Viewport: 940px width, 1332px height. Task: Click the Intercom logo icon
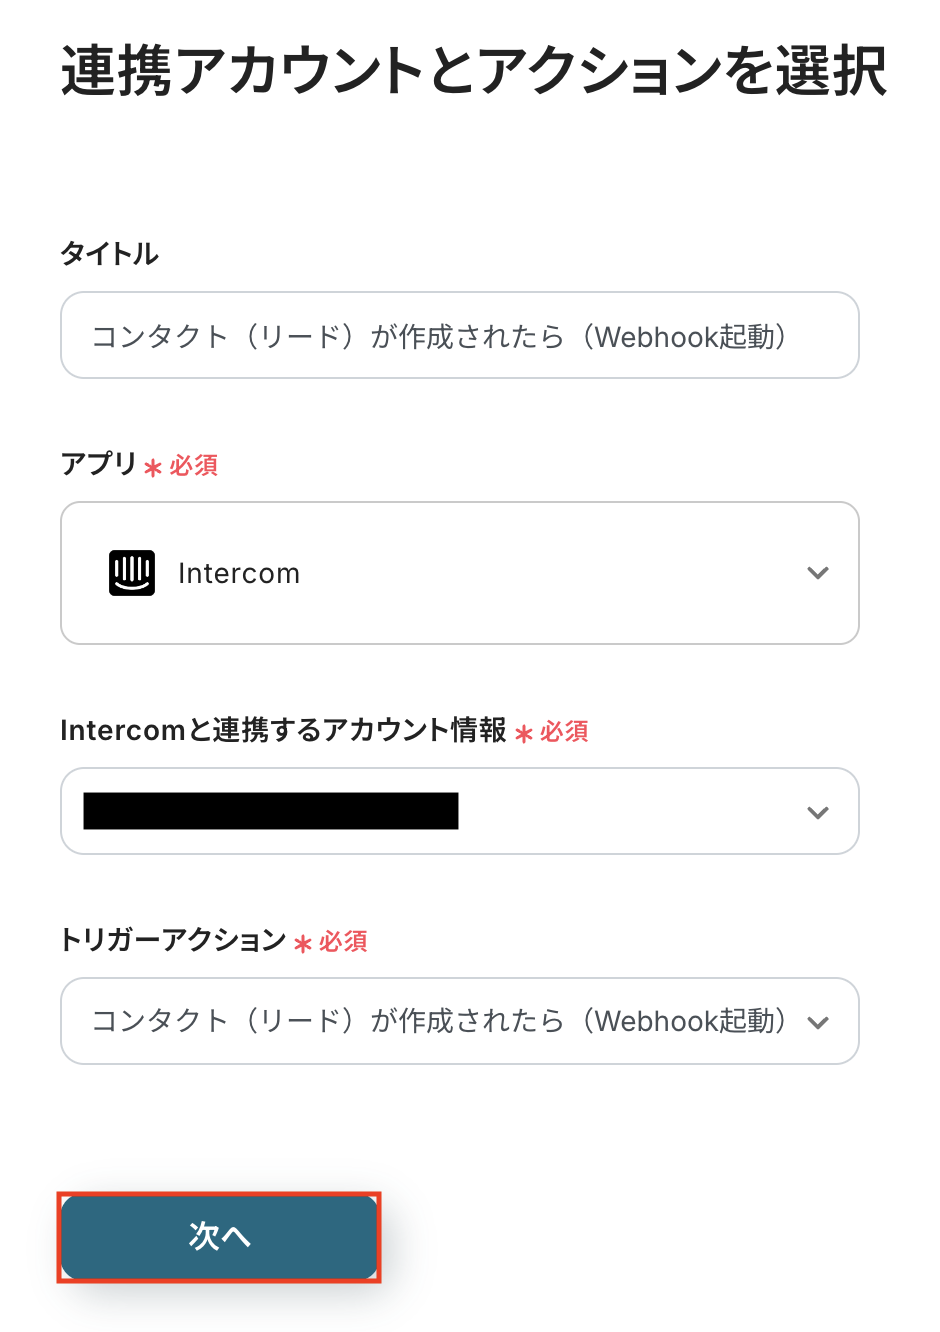click(x=132, y=573)
